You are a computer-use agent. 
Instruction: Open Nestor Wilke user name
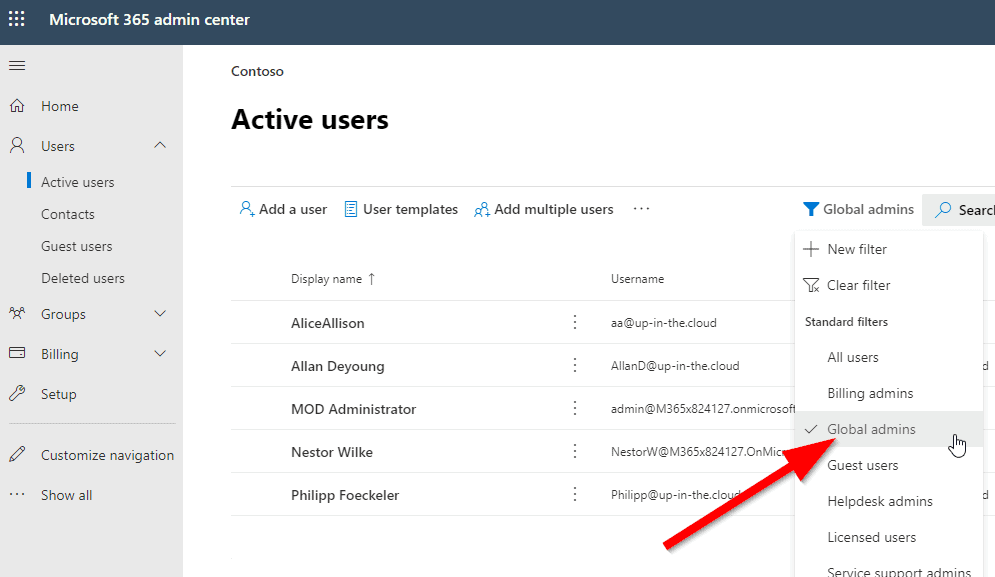coord(332,452)
